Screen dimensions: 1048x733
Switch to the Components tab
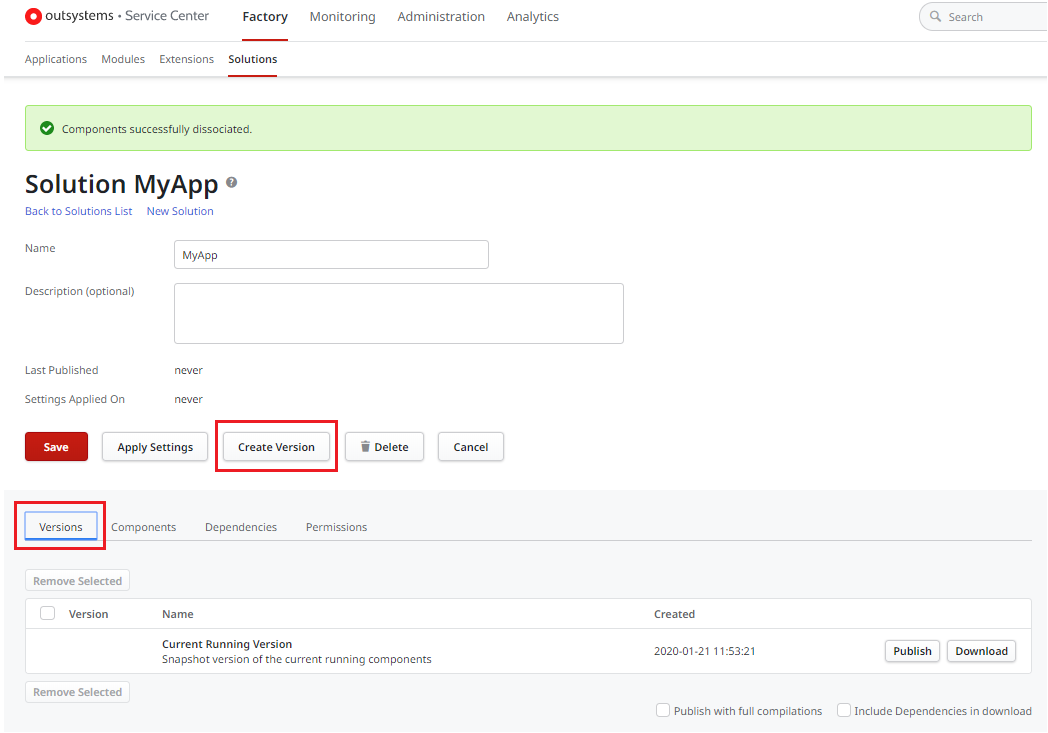click(143, 526)
